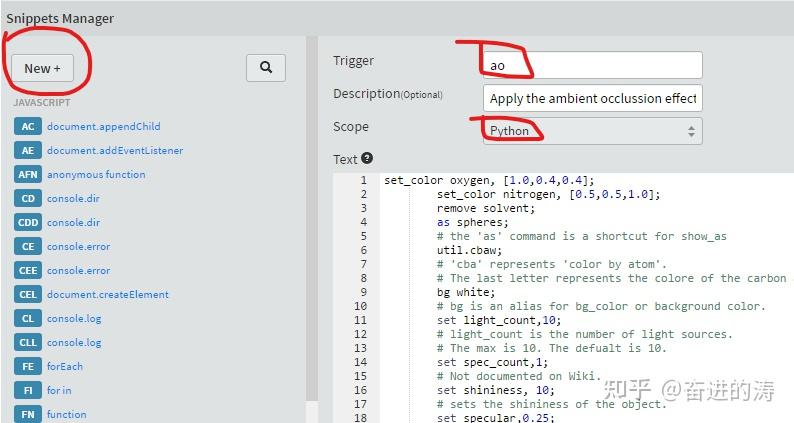Select the CDD badge

click(x=28, y=222)
